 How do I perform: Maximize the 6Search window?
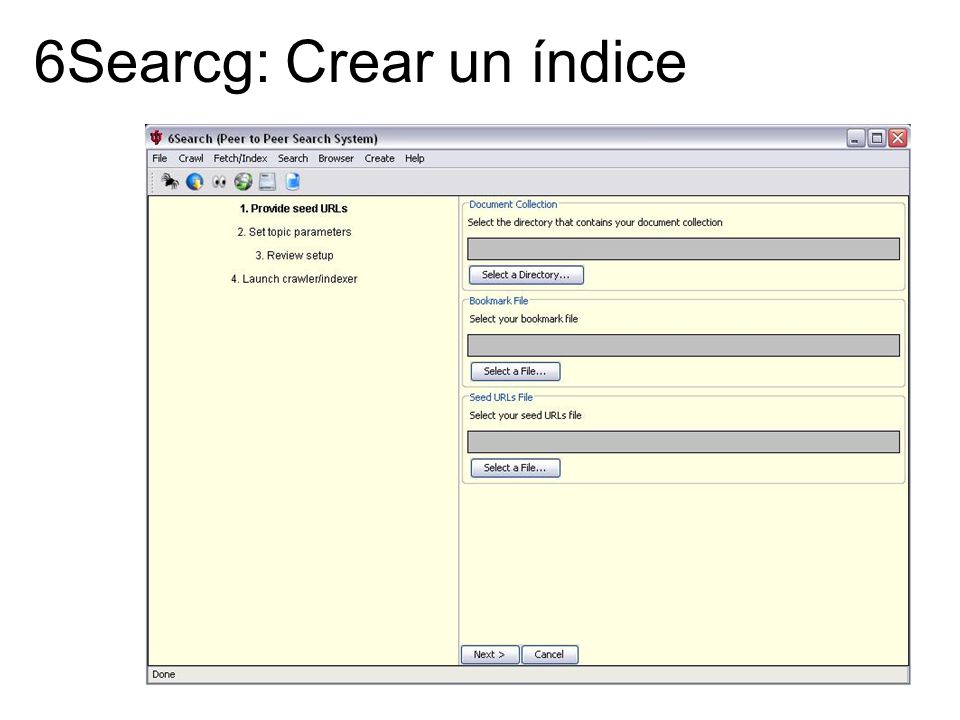pos(877,138)
